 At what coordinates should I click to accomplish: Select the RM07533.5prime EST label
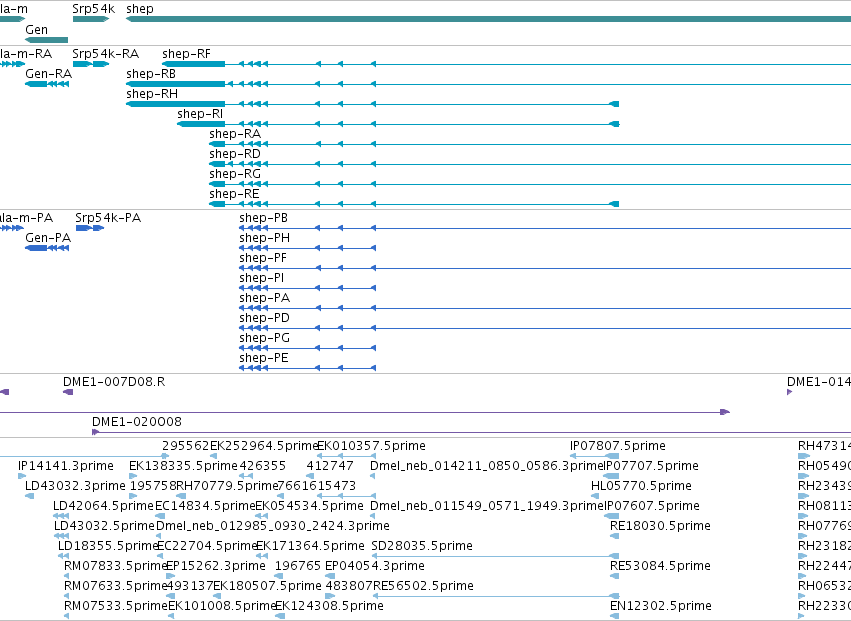(x=116, y=606)
